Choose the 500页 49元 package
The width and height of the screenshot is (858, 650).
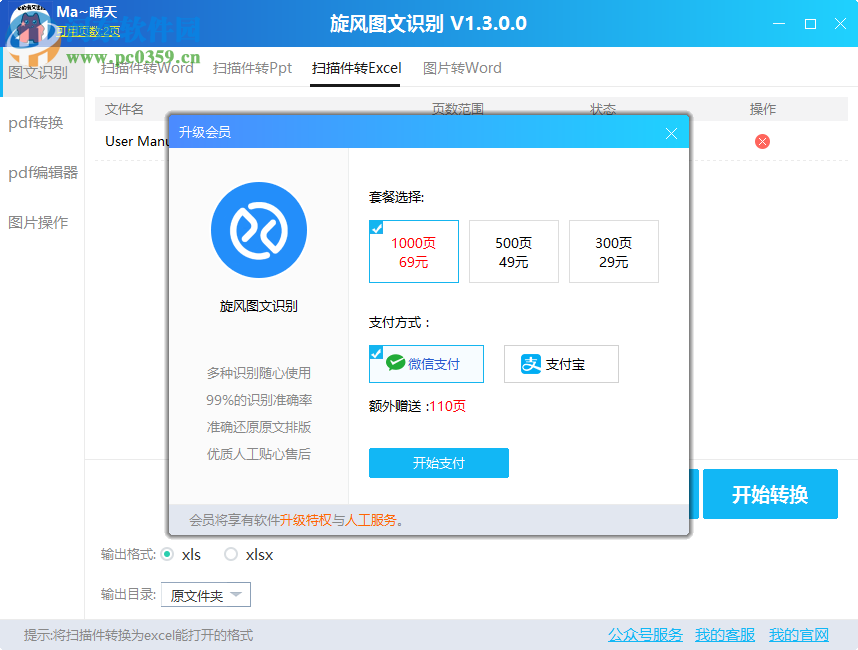[x=513, y=251]
